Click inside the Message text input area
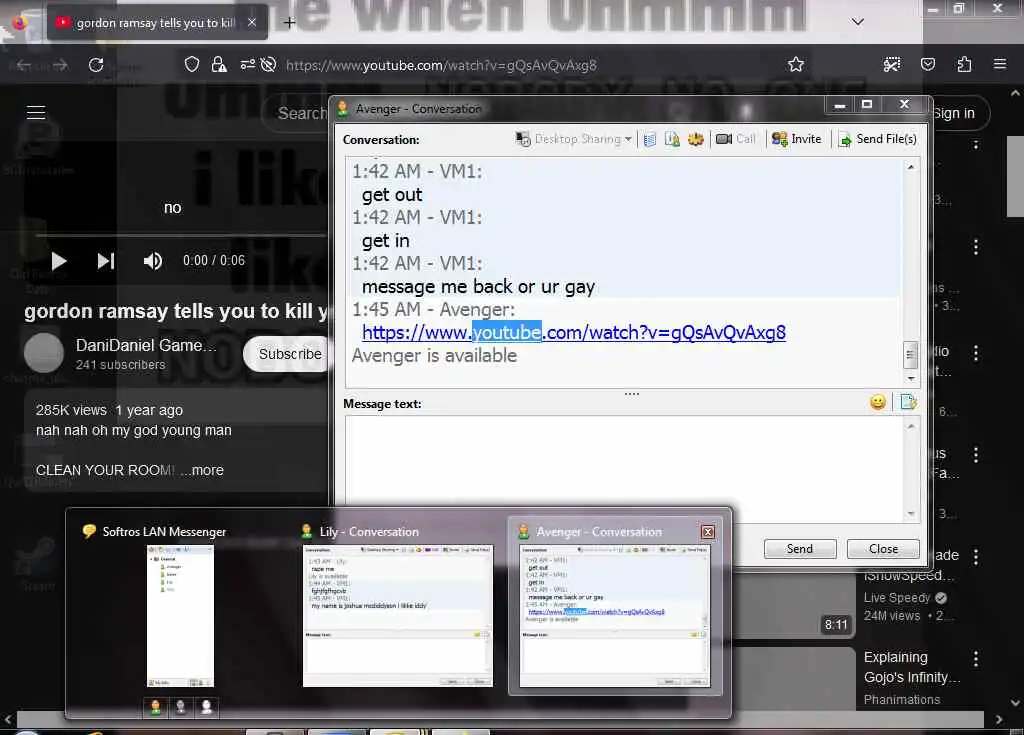 point(624,468)
